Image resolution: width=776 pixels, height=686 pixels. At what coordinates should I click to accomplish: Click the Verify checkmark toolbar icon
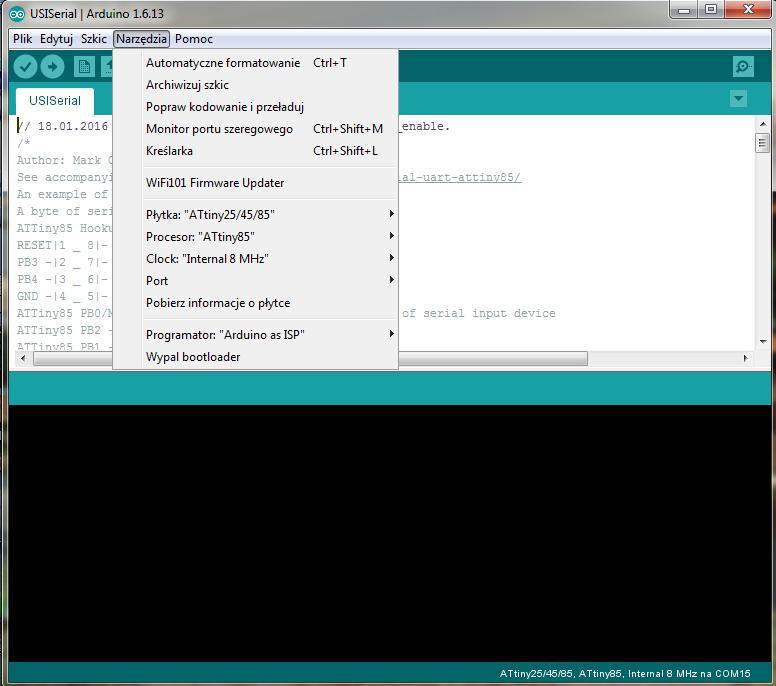click(25, 66)
